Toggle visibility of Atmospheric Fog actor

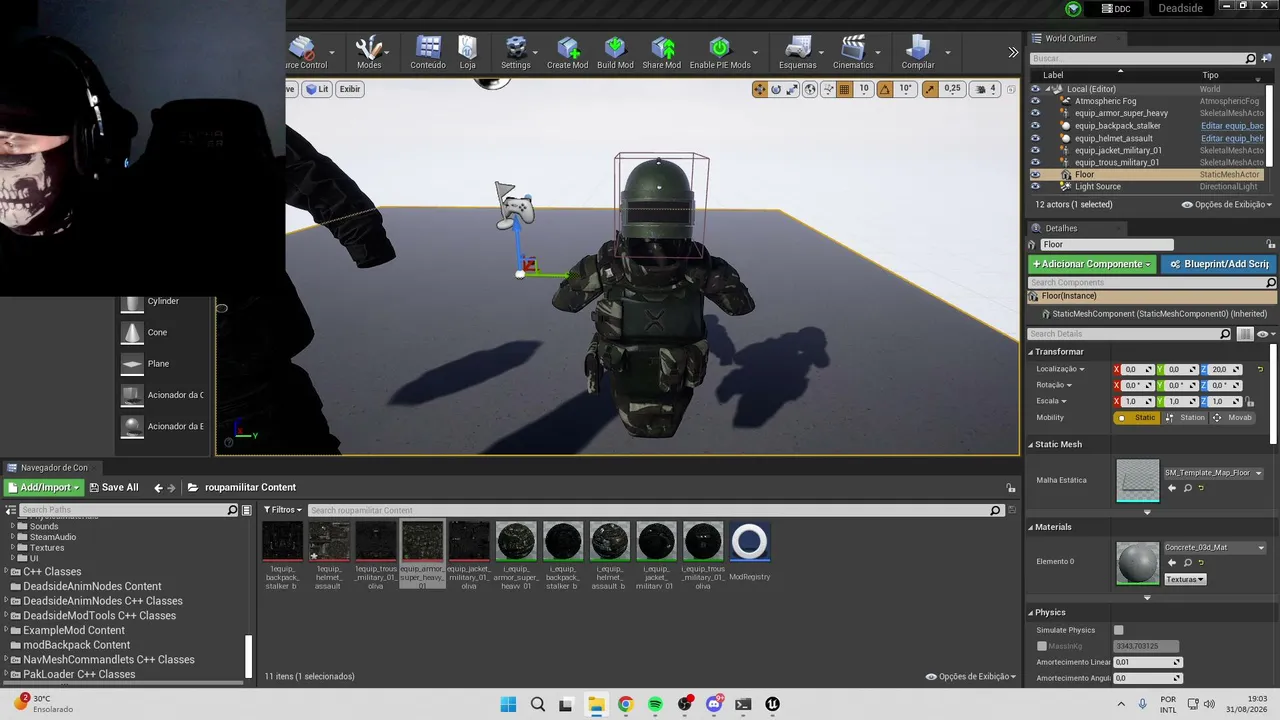(1035, 101)
